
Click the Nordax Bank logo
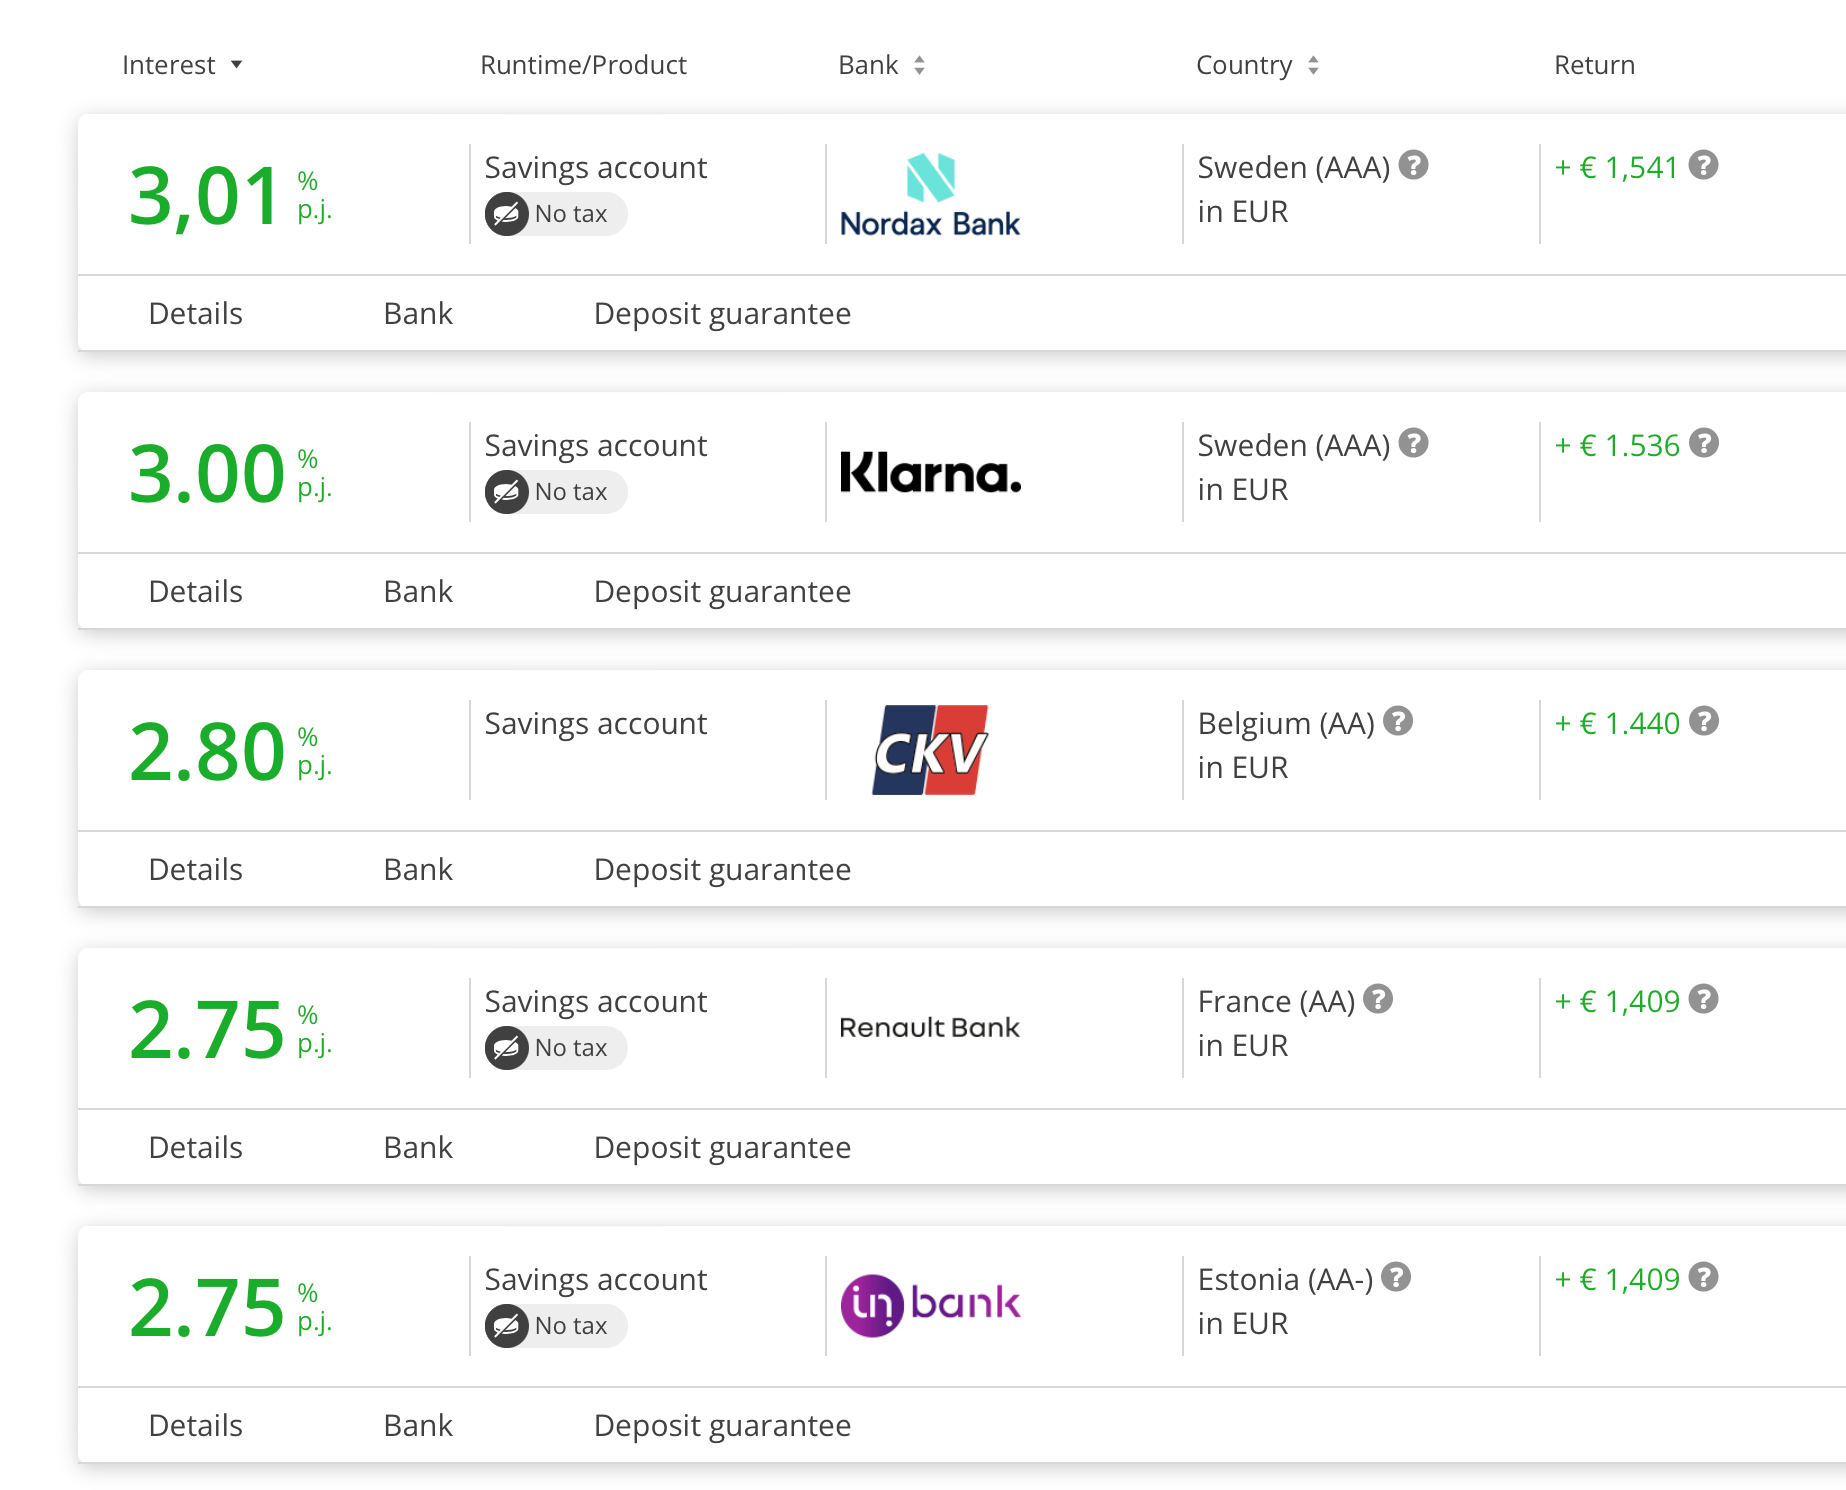click(x=930, y=195)
